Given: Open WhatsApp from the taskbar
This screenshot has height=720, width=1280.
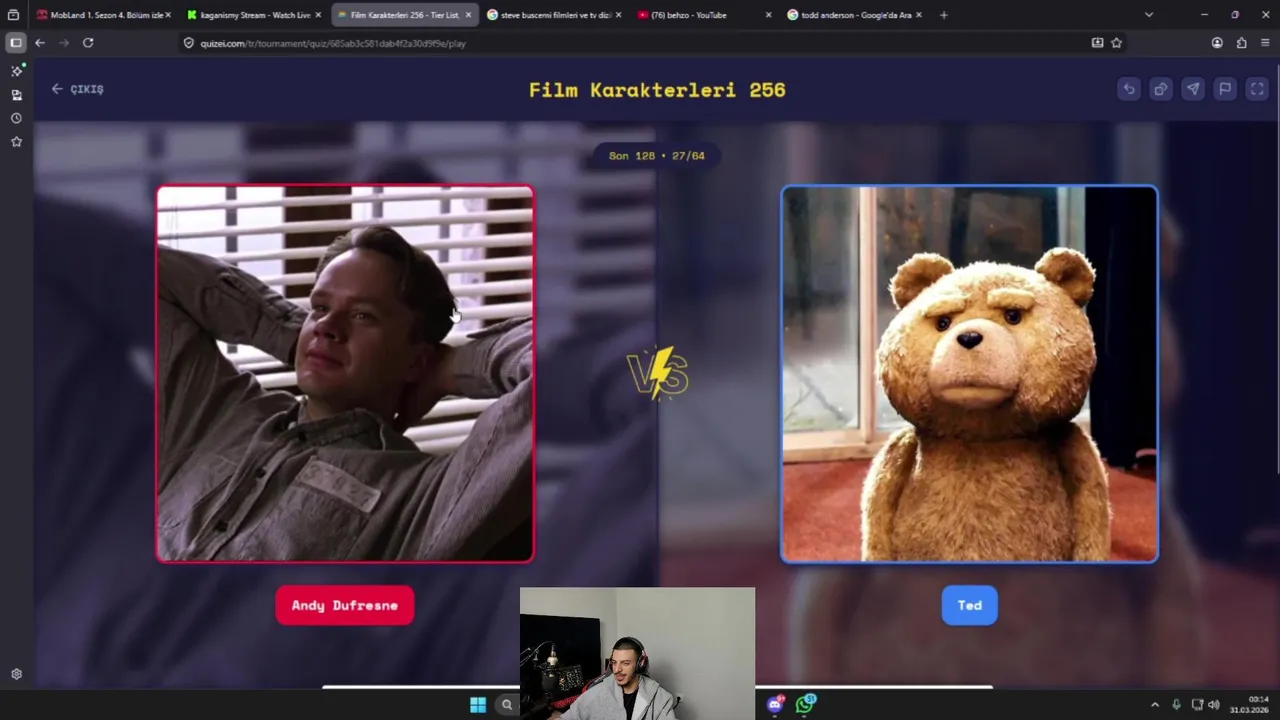Looking at the screenshot, I should (x=805, y=704).
